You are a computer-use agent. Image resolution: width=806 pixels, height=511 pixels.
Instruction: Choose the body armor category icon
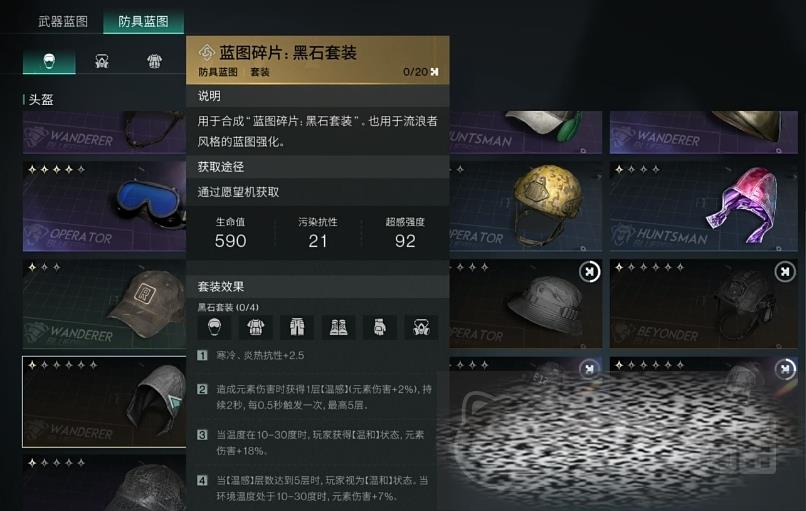154,62
